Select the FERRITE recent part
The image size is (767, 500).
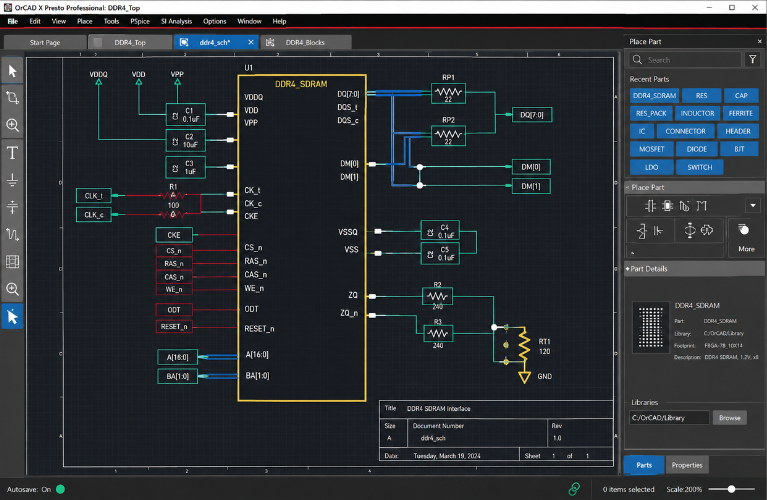pyautogui.click(x=741, y=113)
